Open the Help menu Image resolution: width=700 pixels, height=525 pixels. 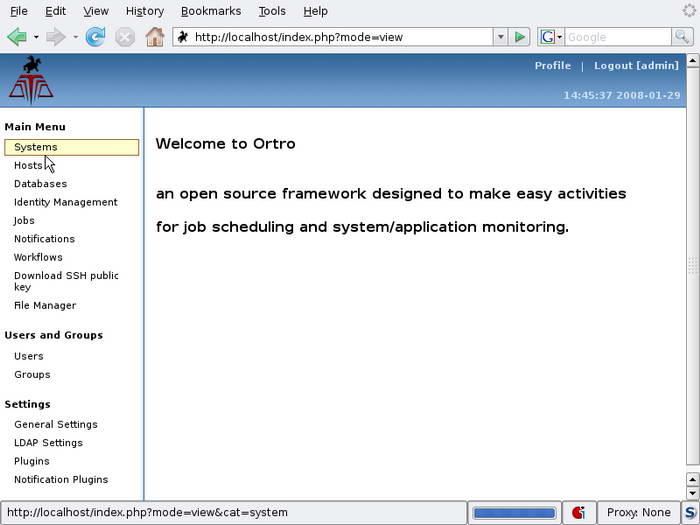tap(316, 11)
